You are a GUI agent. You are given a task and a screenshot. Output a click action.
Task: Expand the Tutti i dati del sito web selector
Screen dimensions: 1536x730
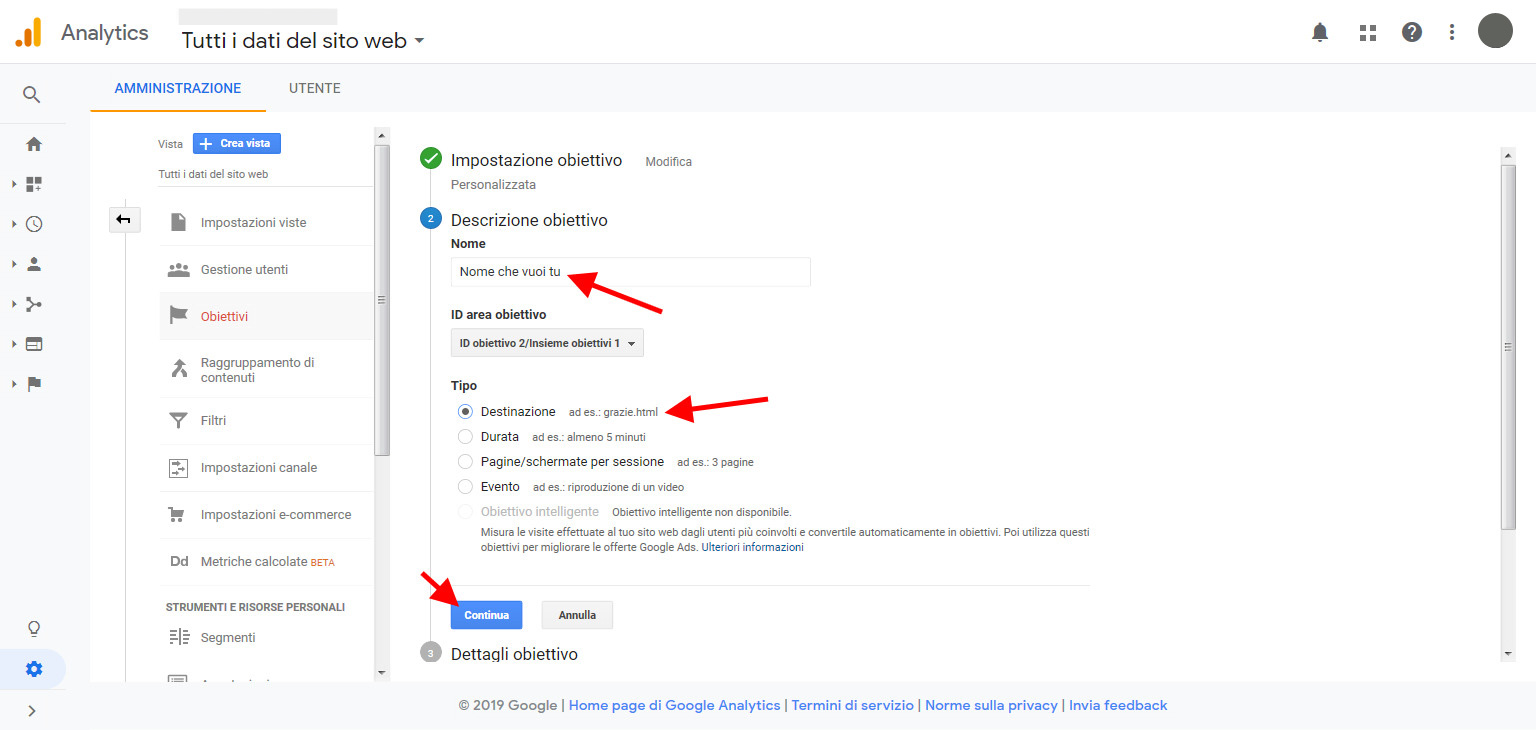[303, 41]
